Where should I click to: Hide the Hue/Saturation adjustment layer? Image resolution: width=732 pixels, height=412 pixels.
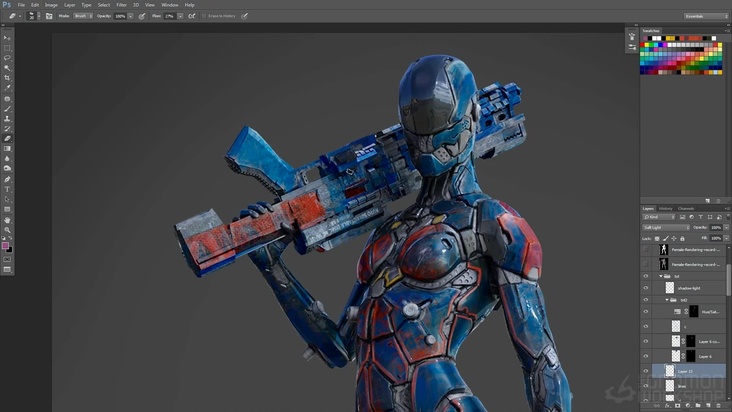click(646, 312)
